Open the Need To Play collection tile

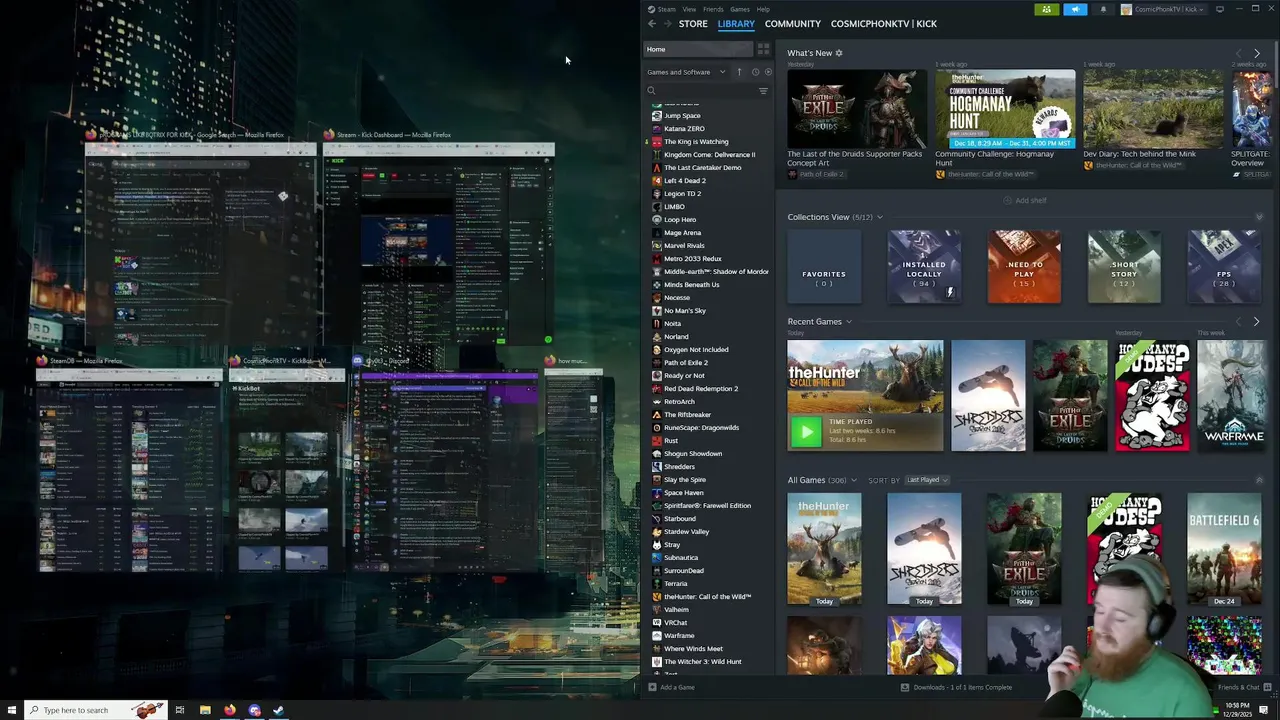1024,266
